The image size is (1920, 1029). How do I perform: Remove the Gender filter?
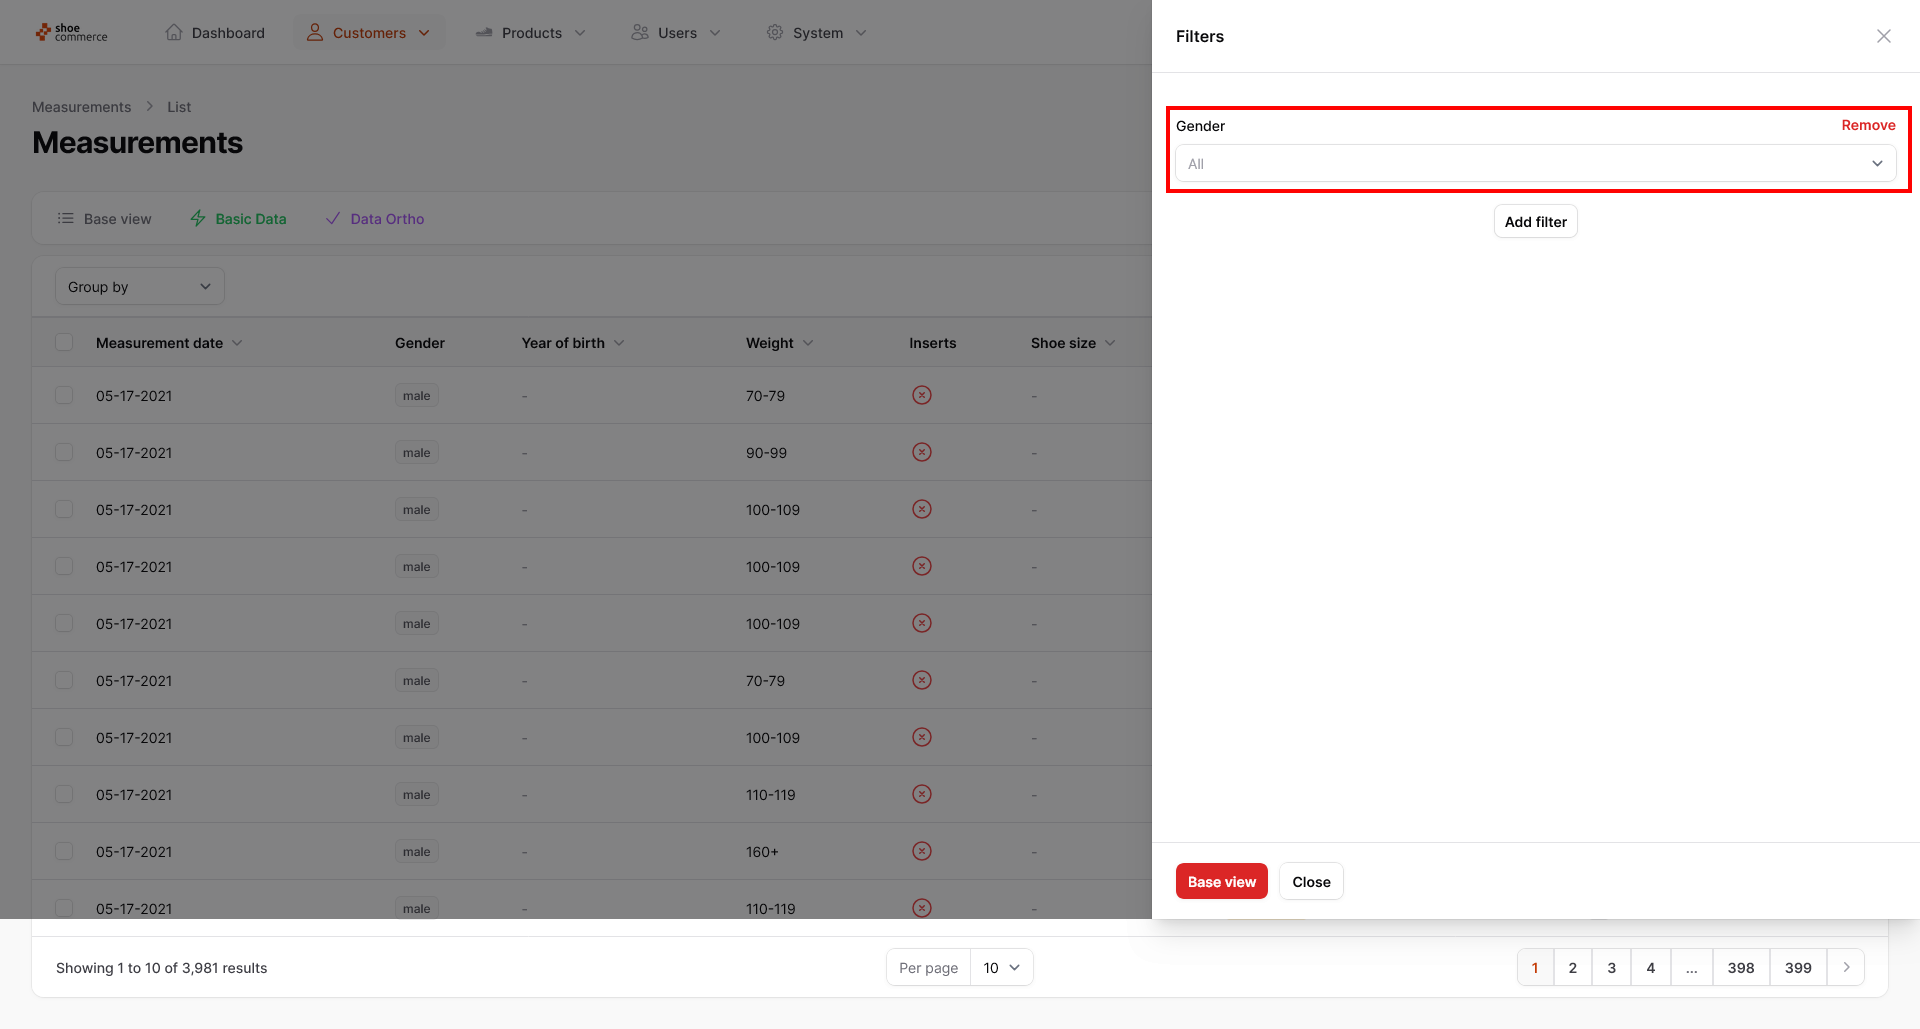point(1868,125)
